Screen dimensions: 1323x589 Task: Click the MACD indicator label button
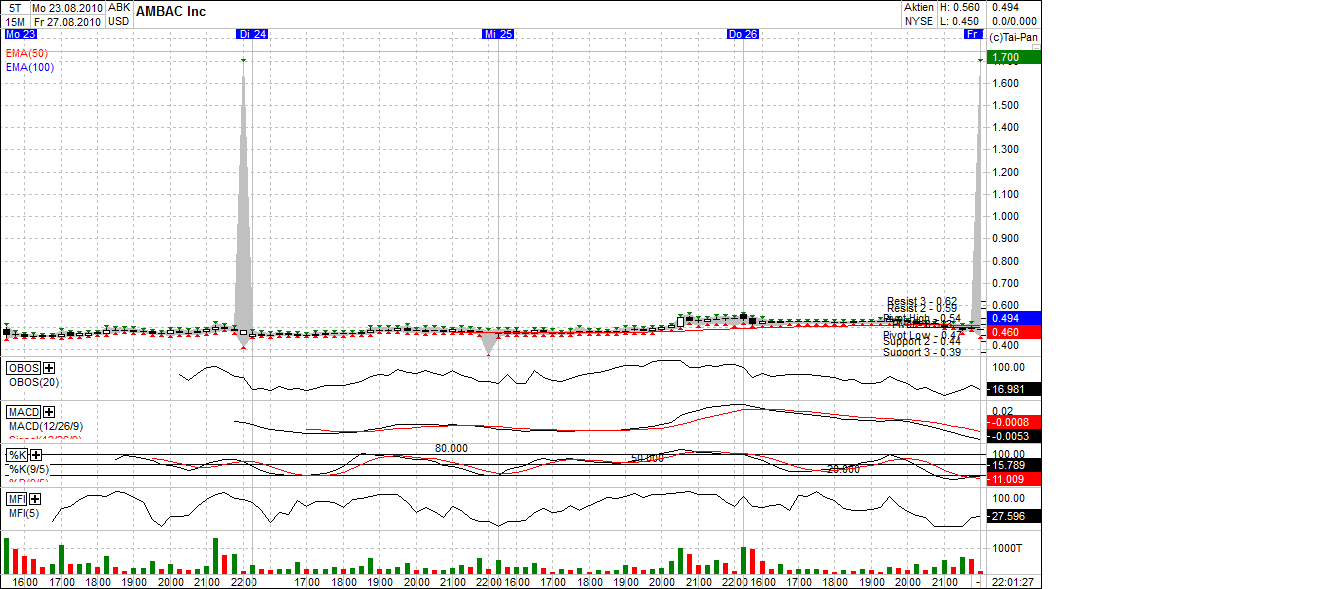[24, 412]
